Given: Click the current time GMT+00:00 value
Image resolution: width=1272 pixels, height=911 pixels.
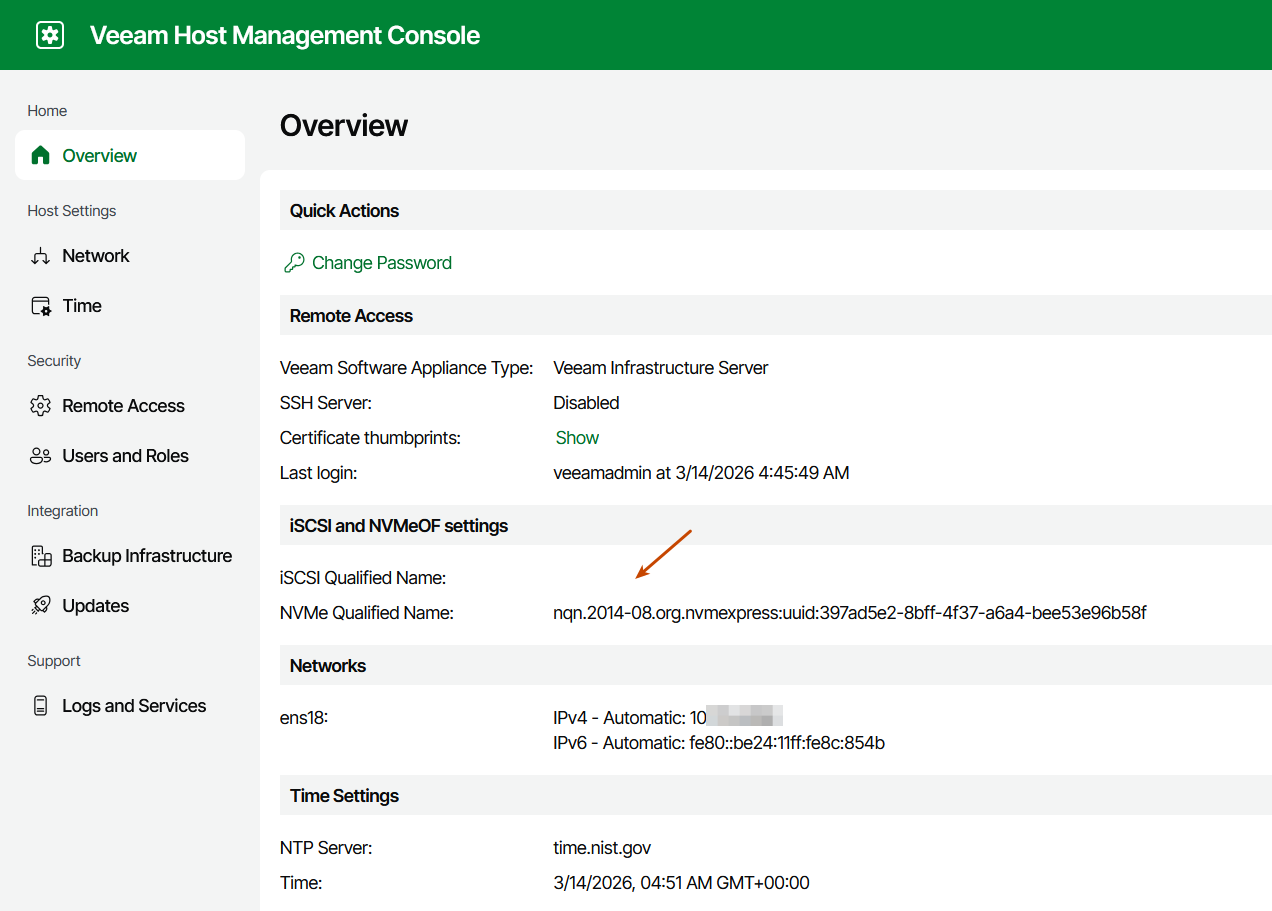Looking at the screenshot, I should pyautogui.click(x=681, y=883).
